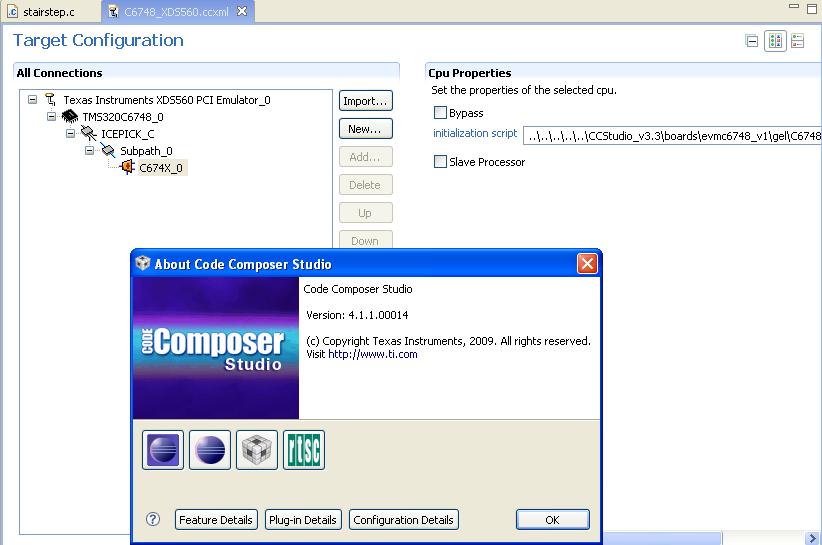The width and height of the screenshot is (822, 545).
Task: Click the stairstep.c file icon
Action: click(x=13, y=12)
